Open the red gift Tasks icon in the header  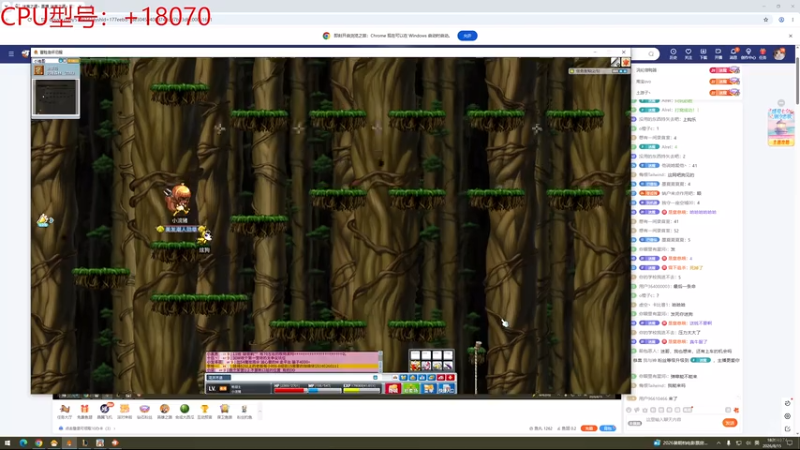click(x=763, y=54)
